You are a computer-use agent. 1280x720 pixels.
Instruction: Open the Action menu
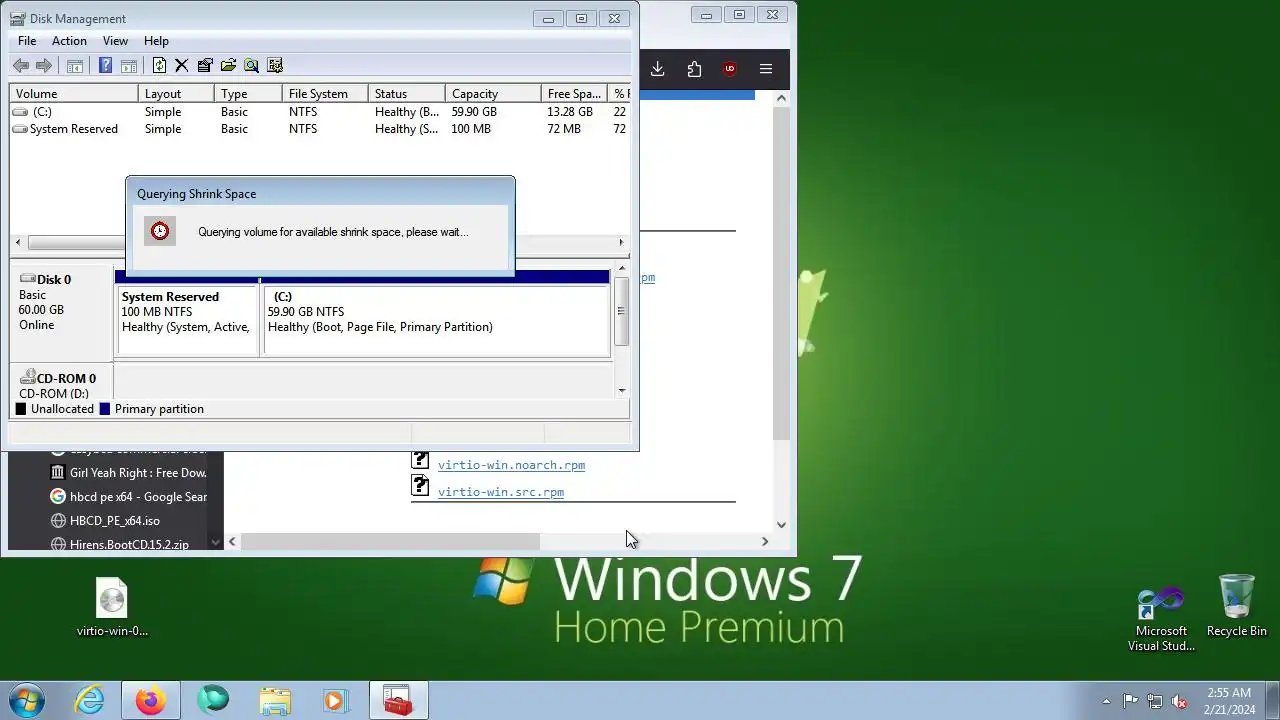click(x=69, y=41)
